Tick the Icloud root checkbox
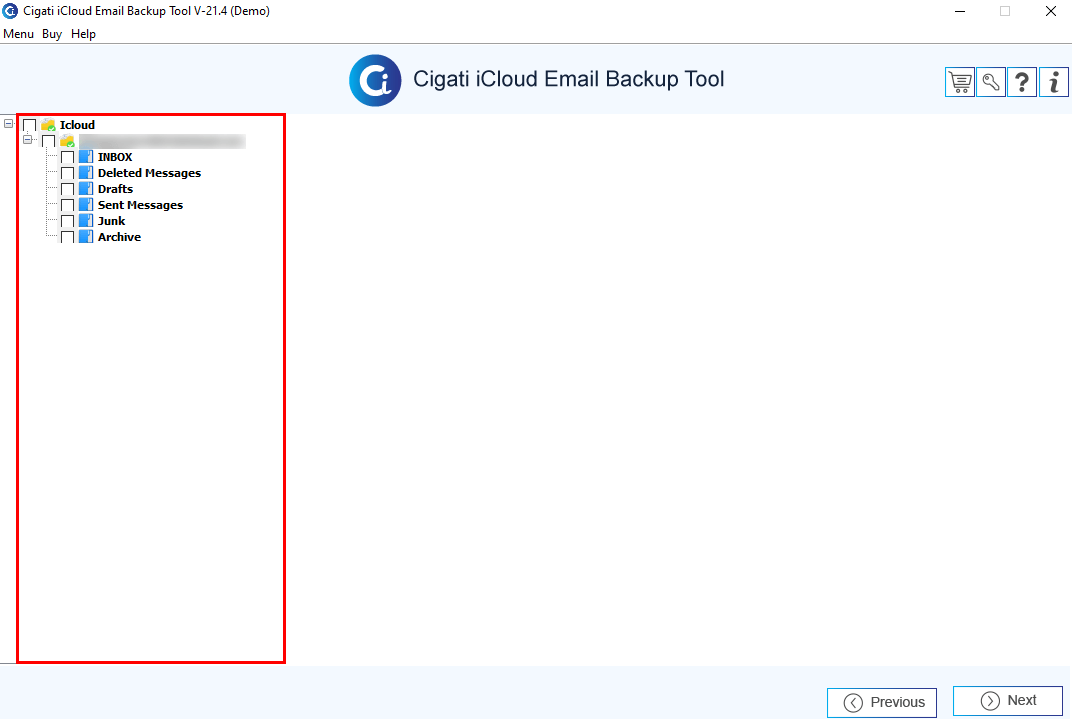The width and height of the screenshot is (1072, 719). [x=29, y=125]
